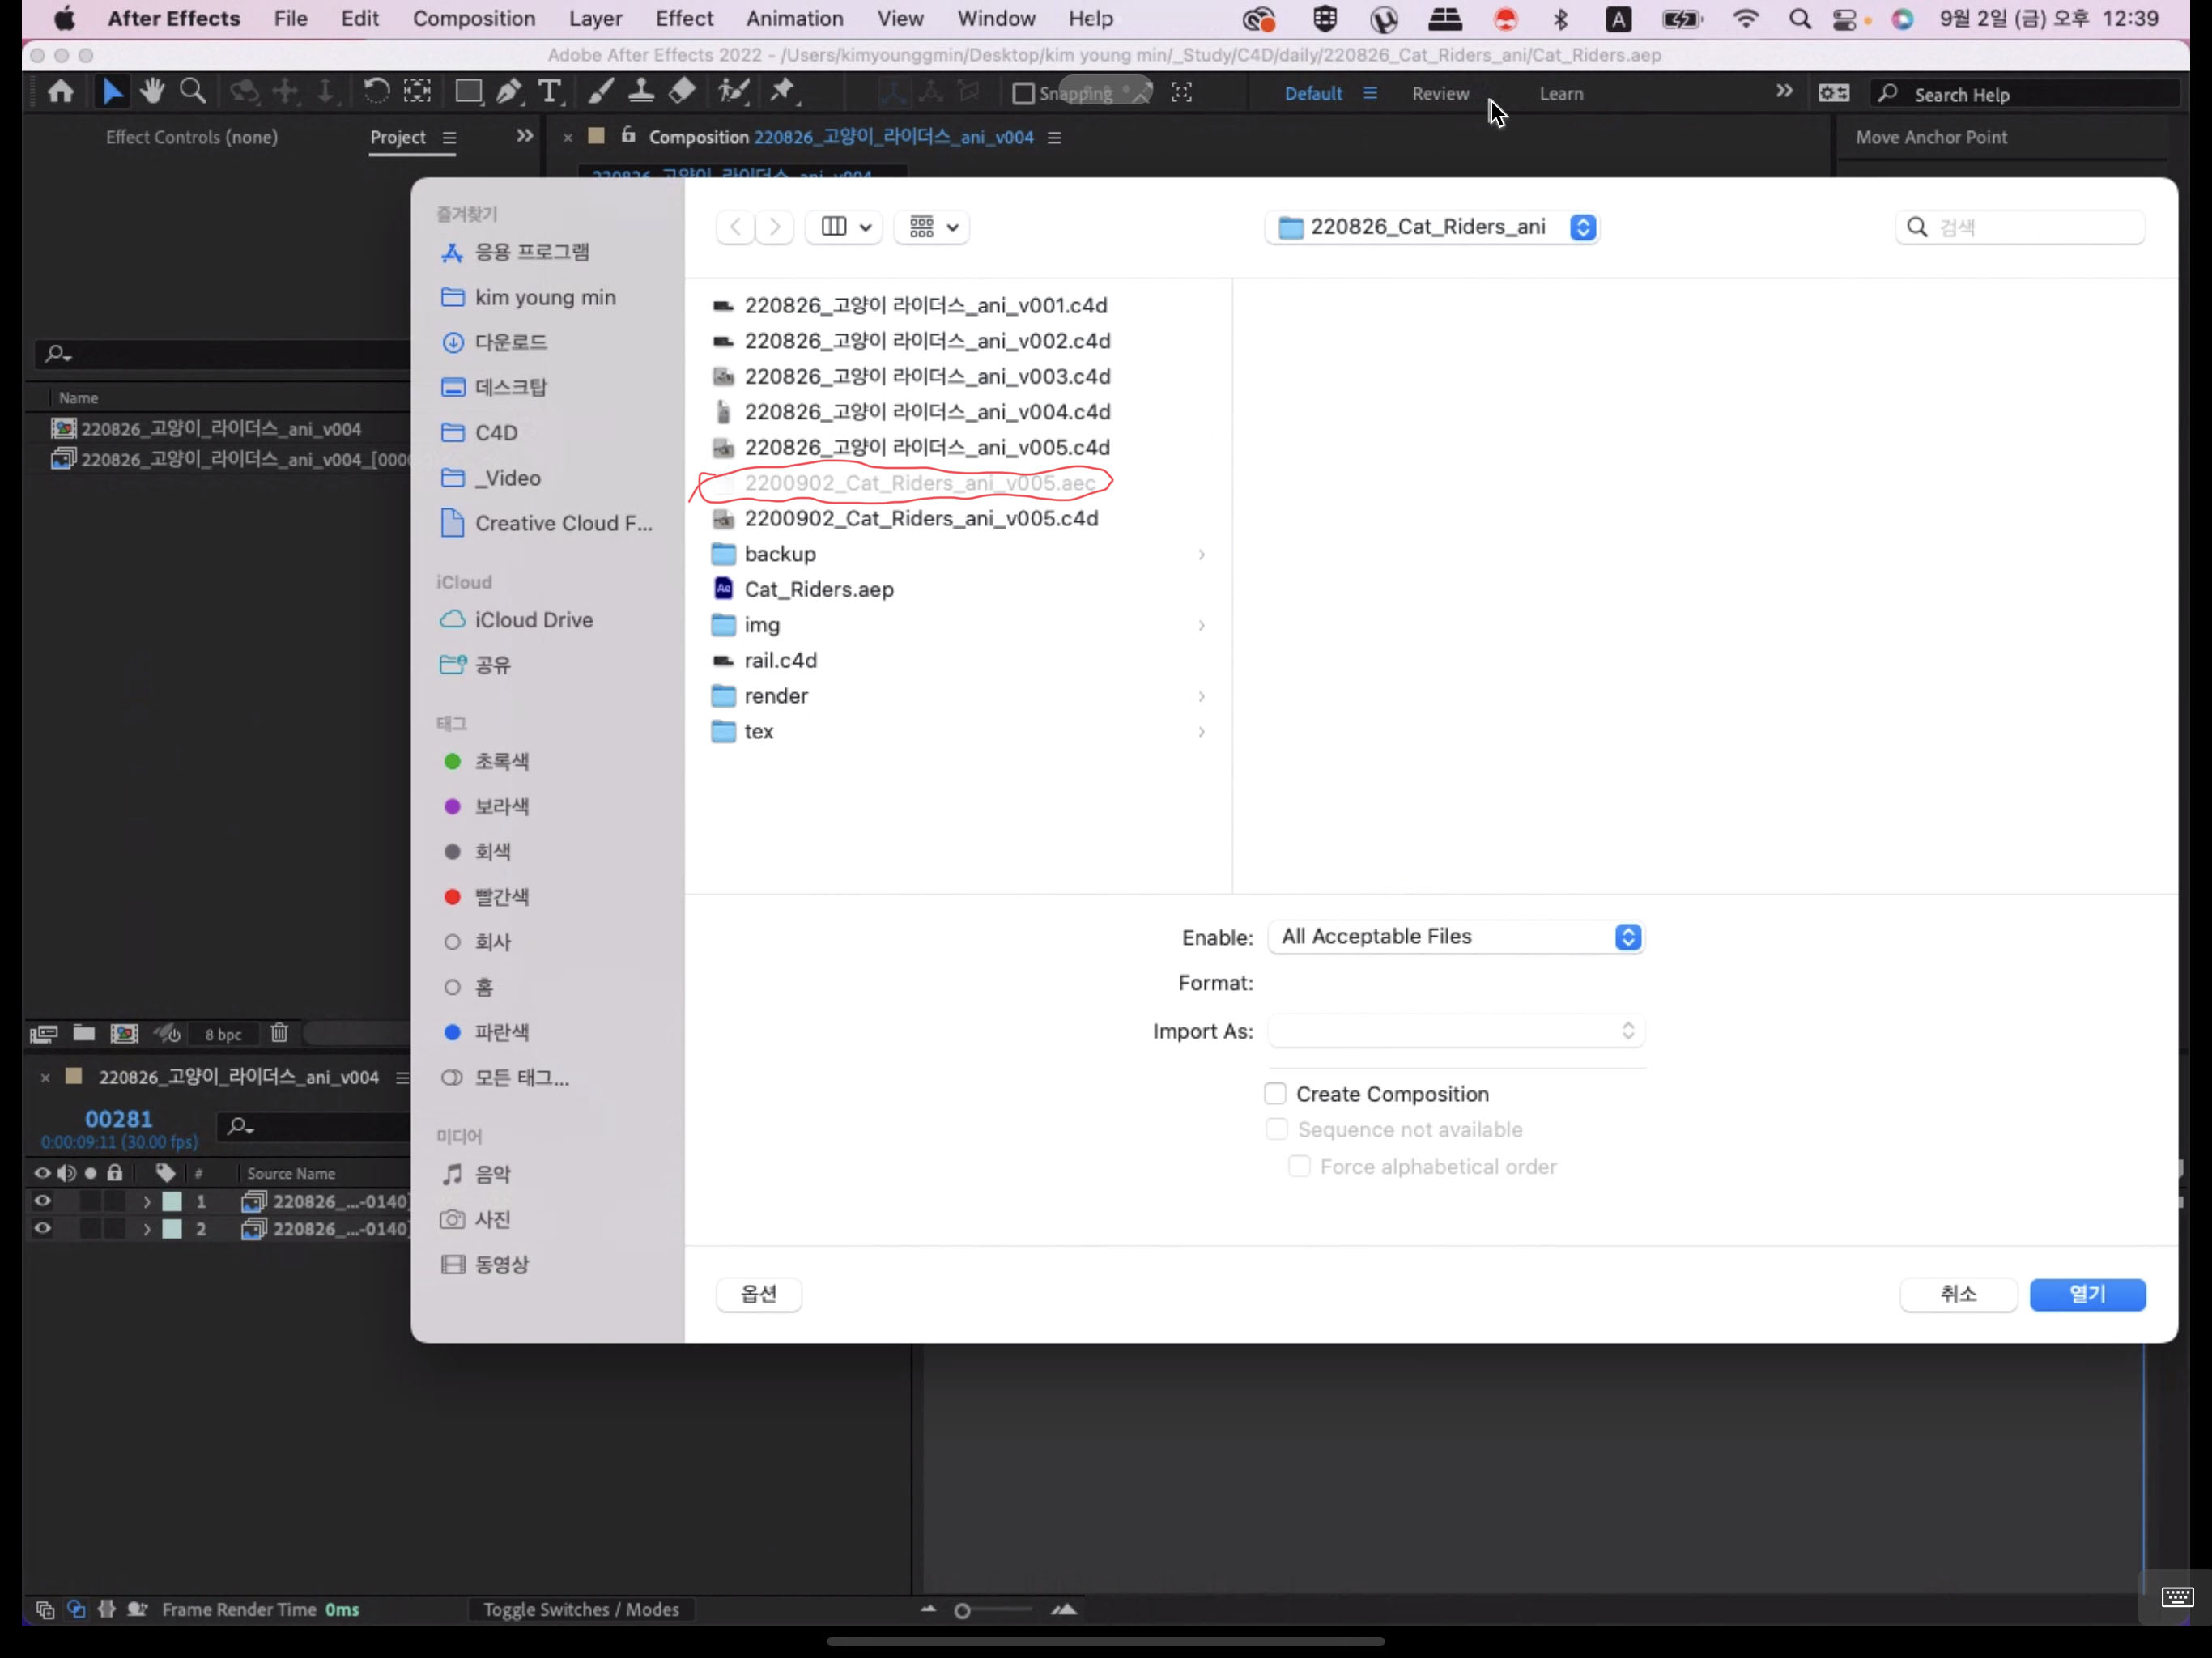
Task: Go forward in the file dialog
Action: tap(774, 227)
